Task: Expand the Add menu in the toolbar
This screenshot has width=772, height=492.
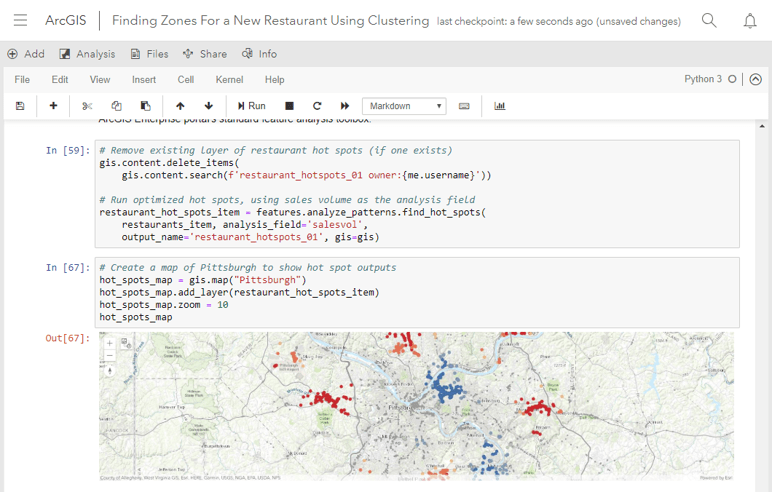Action: pyautogui.click(x=26, y=54)
